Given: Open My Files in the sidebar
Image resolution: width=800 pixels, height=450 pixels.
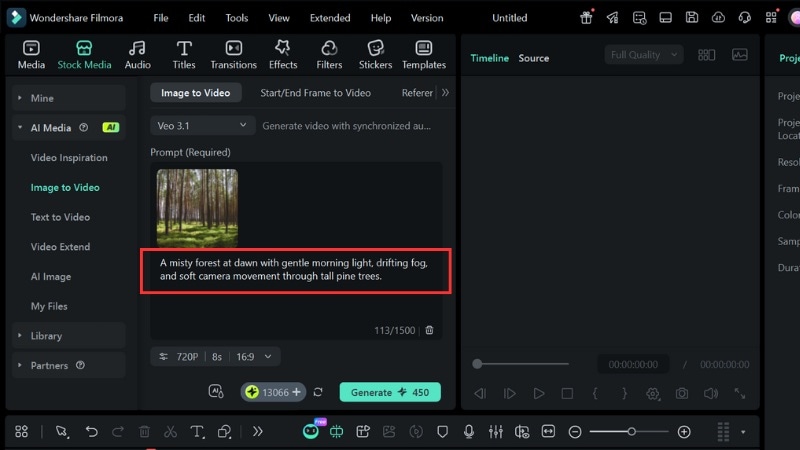Looking at the screenshot, I should click(x=49, y=306).
